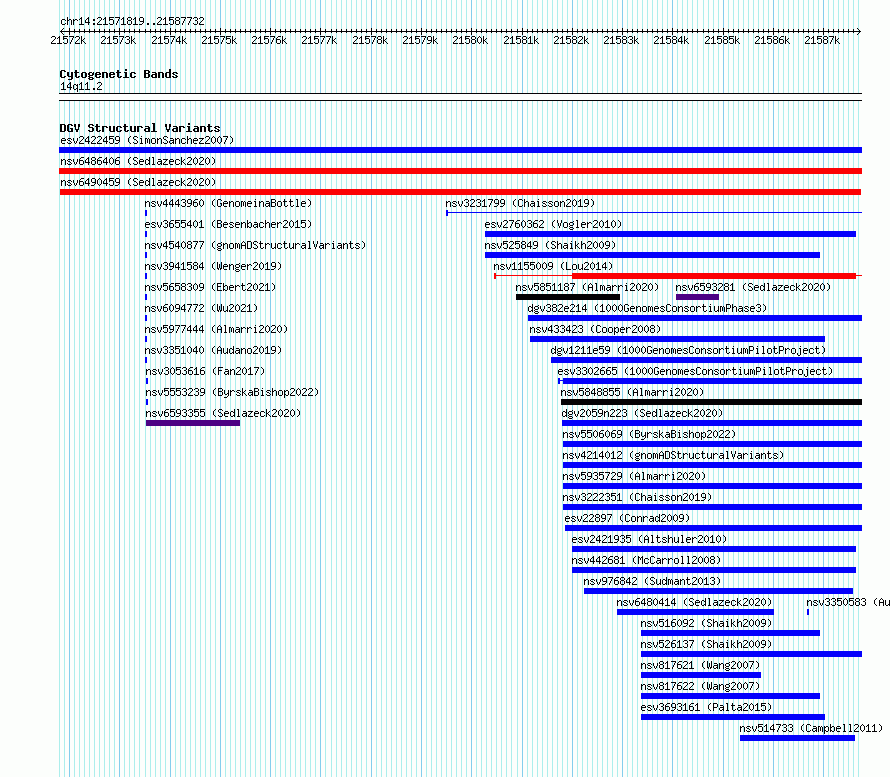This screenshot has height=777, width=890.
Task: Click nsv1155009 (Lou2014) label
Action: (553, 266)
